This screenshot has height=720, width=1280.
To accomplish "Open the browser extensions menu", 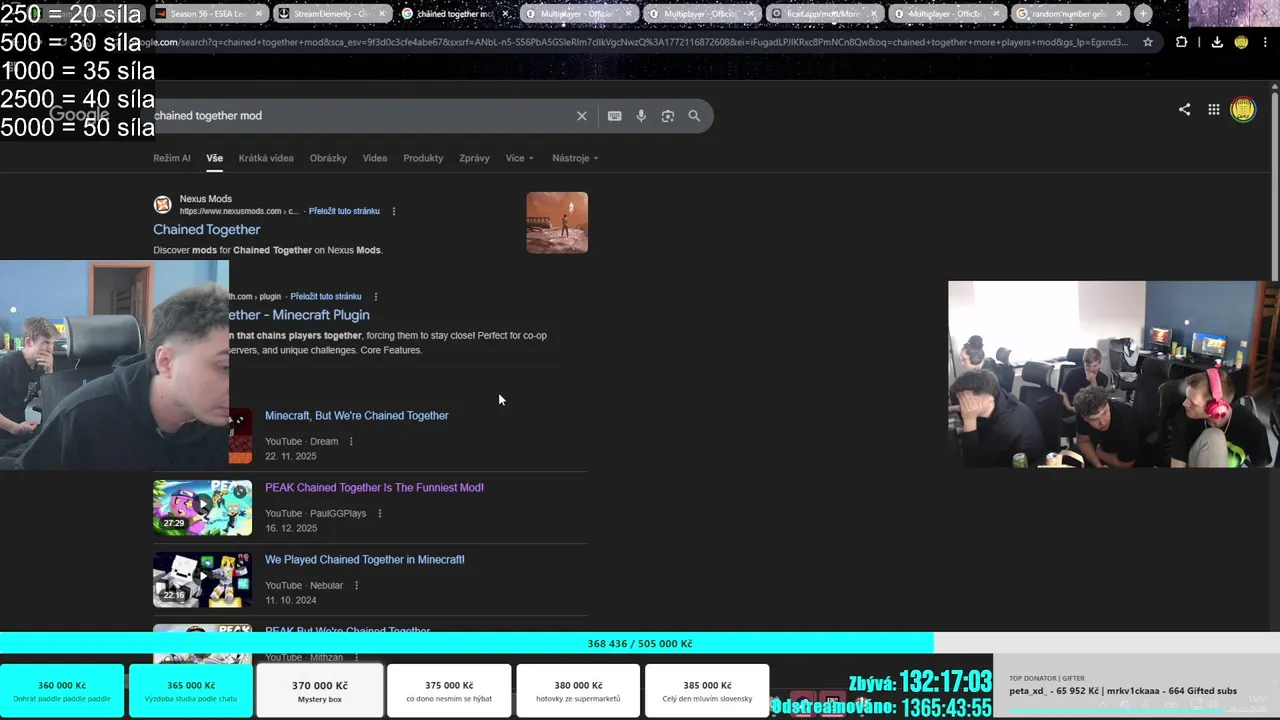I will (x=1181, y=42).
